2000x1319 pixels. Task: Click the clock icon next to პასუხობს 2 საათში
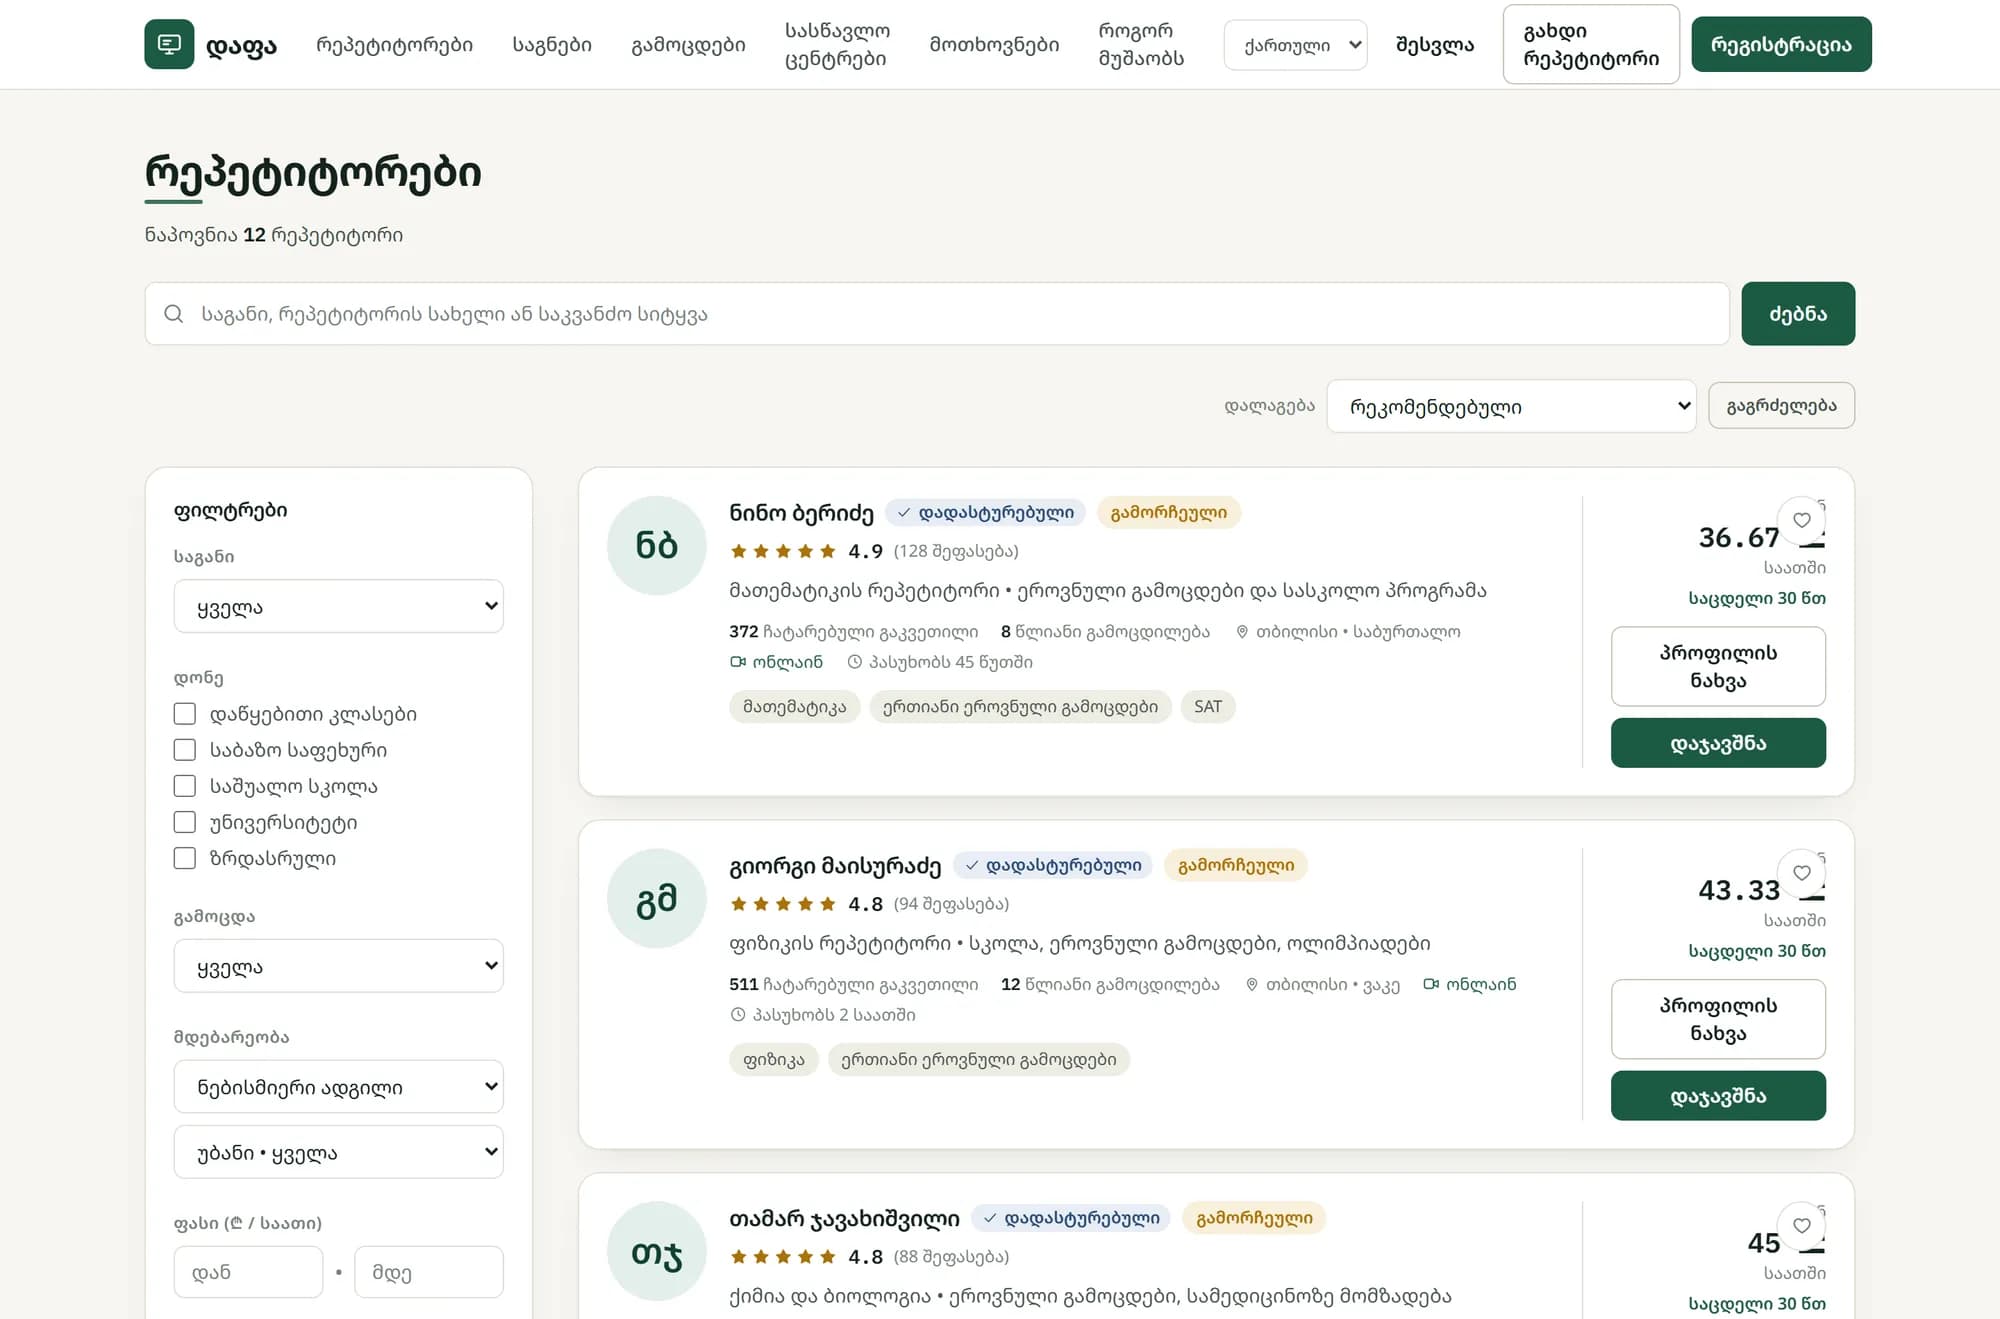tap(738, 1015)
